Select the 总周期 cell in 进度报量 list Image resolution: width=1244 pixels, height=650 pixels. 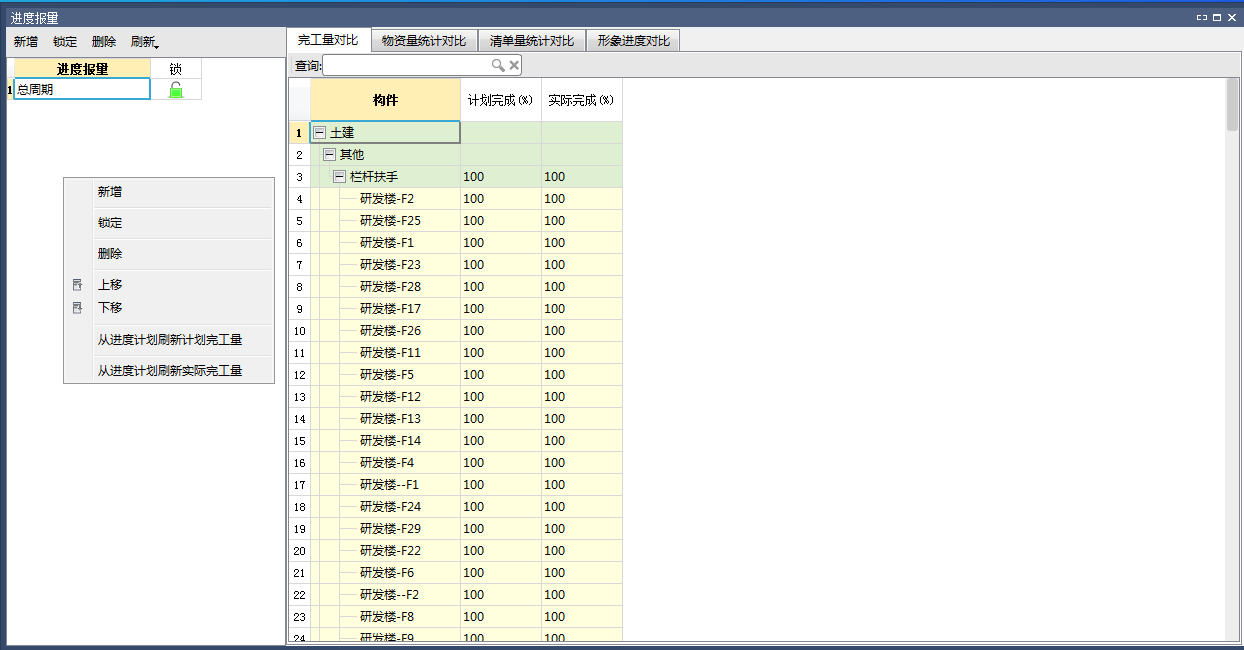tap(82, 90)
